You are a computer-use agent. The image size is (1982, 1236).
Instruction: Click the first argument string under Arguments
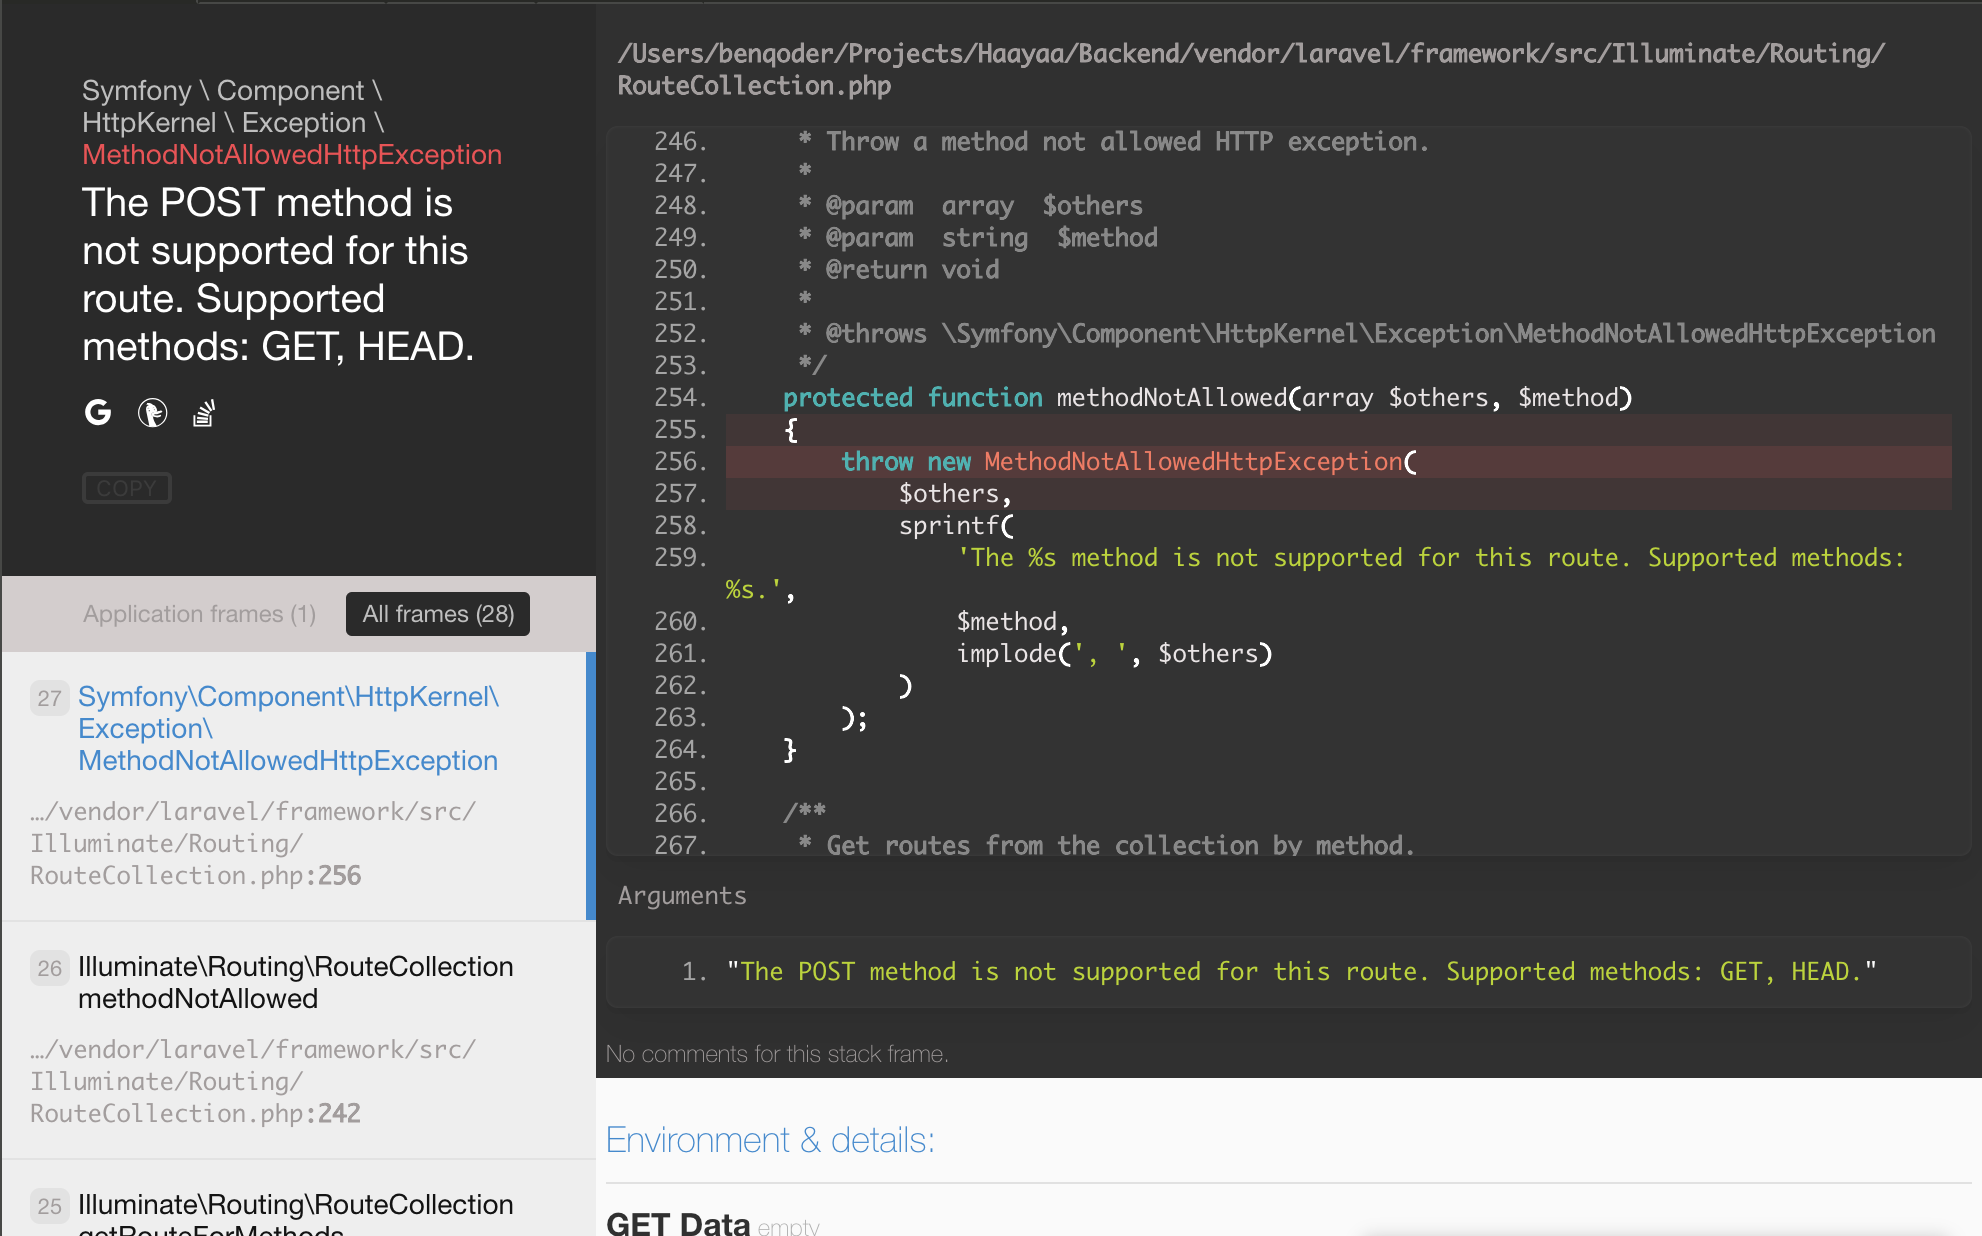(1300, 970)
